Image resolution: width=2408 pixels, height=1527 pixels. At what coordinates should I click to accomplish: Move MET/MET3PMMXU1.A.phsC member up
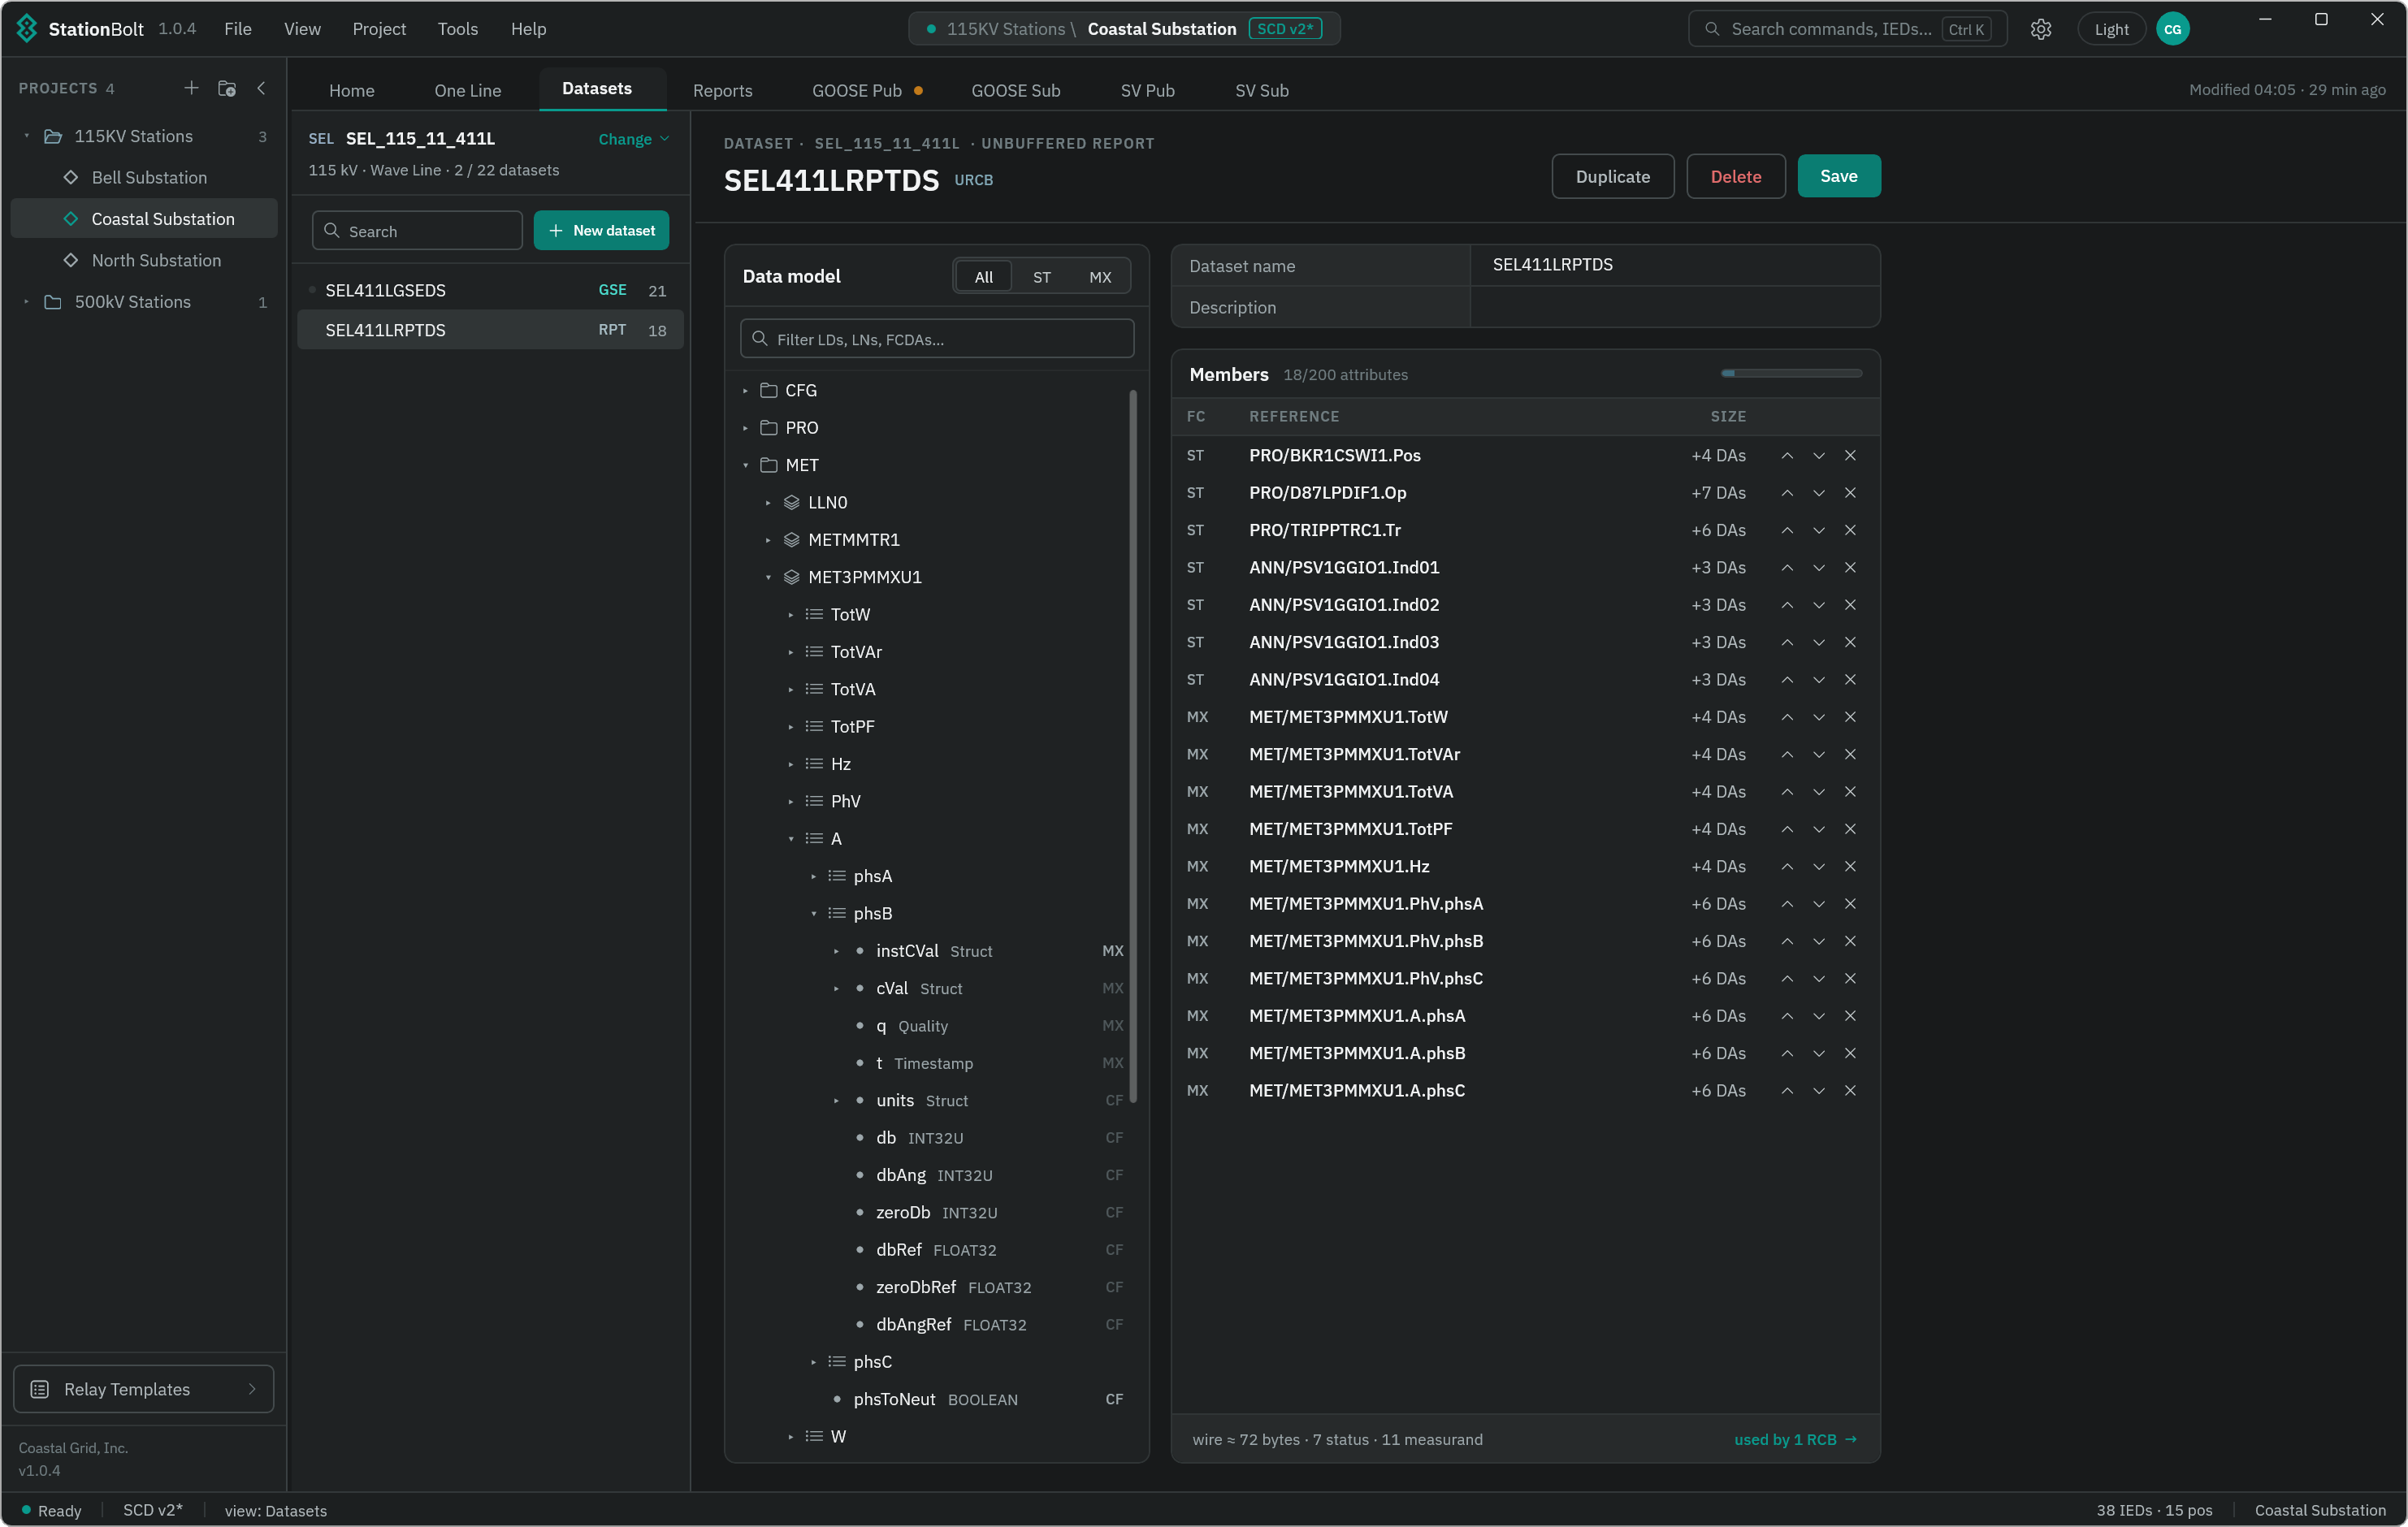tap(1786, 1090)
